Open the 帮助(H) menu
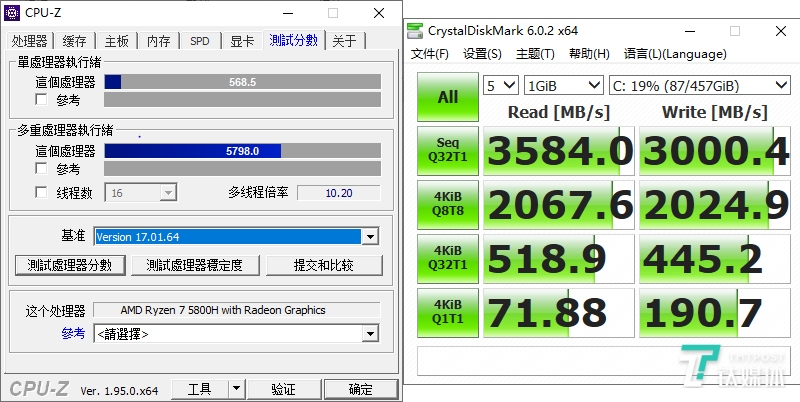Viewport: 800px width, 402px height. (589, 54)
